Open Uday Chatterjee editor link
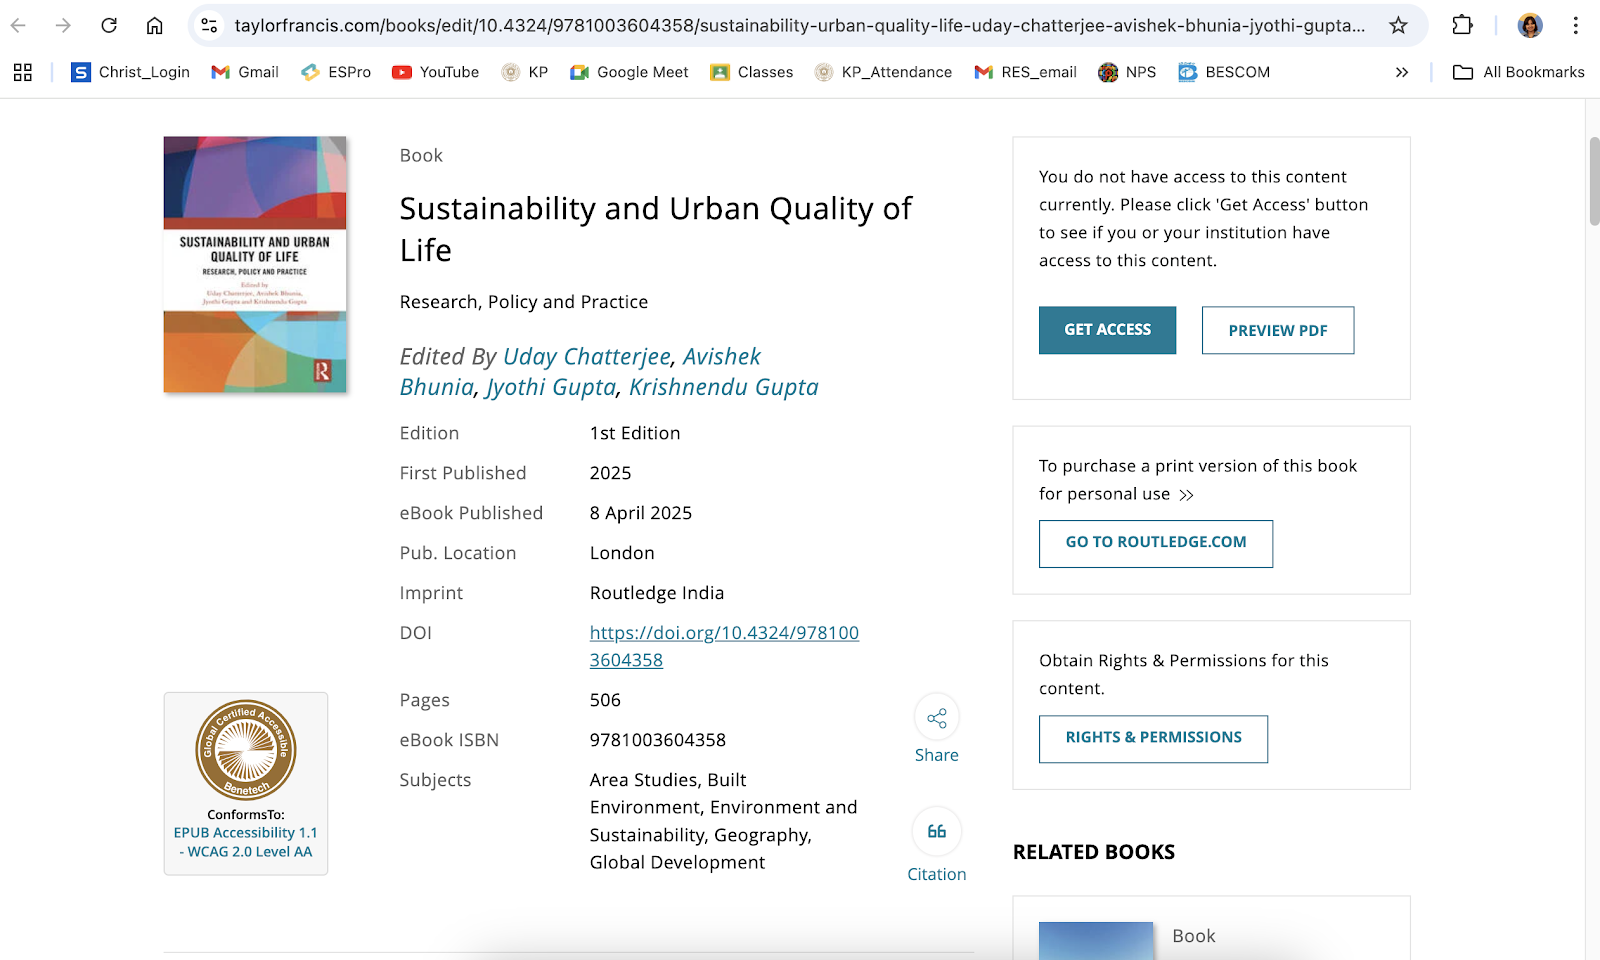Viewport: 1600px width, 960px height. [x=587, y=357]
